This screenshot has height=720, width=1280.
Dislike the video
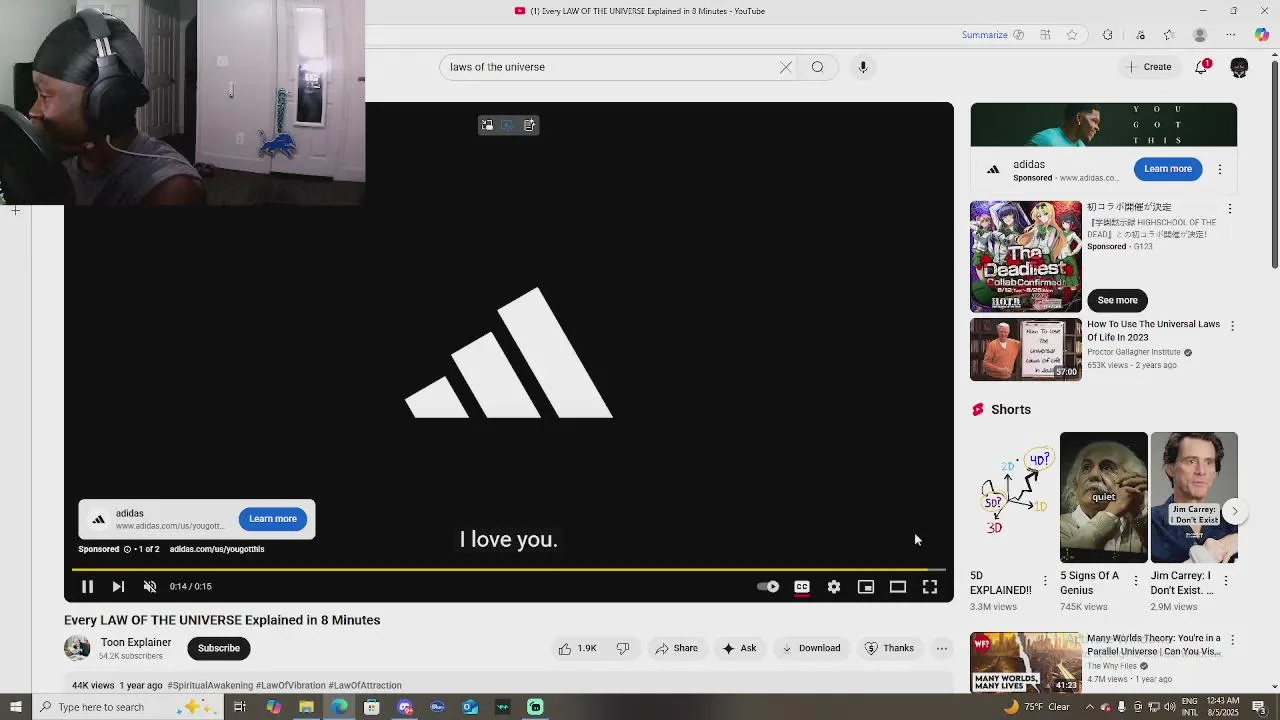(x=623, y=648)
